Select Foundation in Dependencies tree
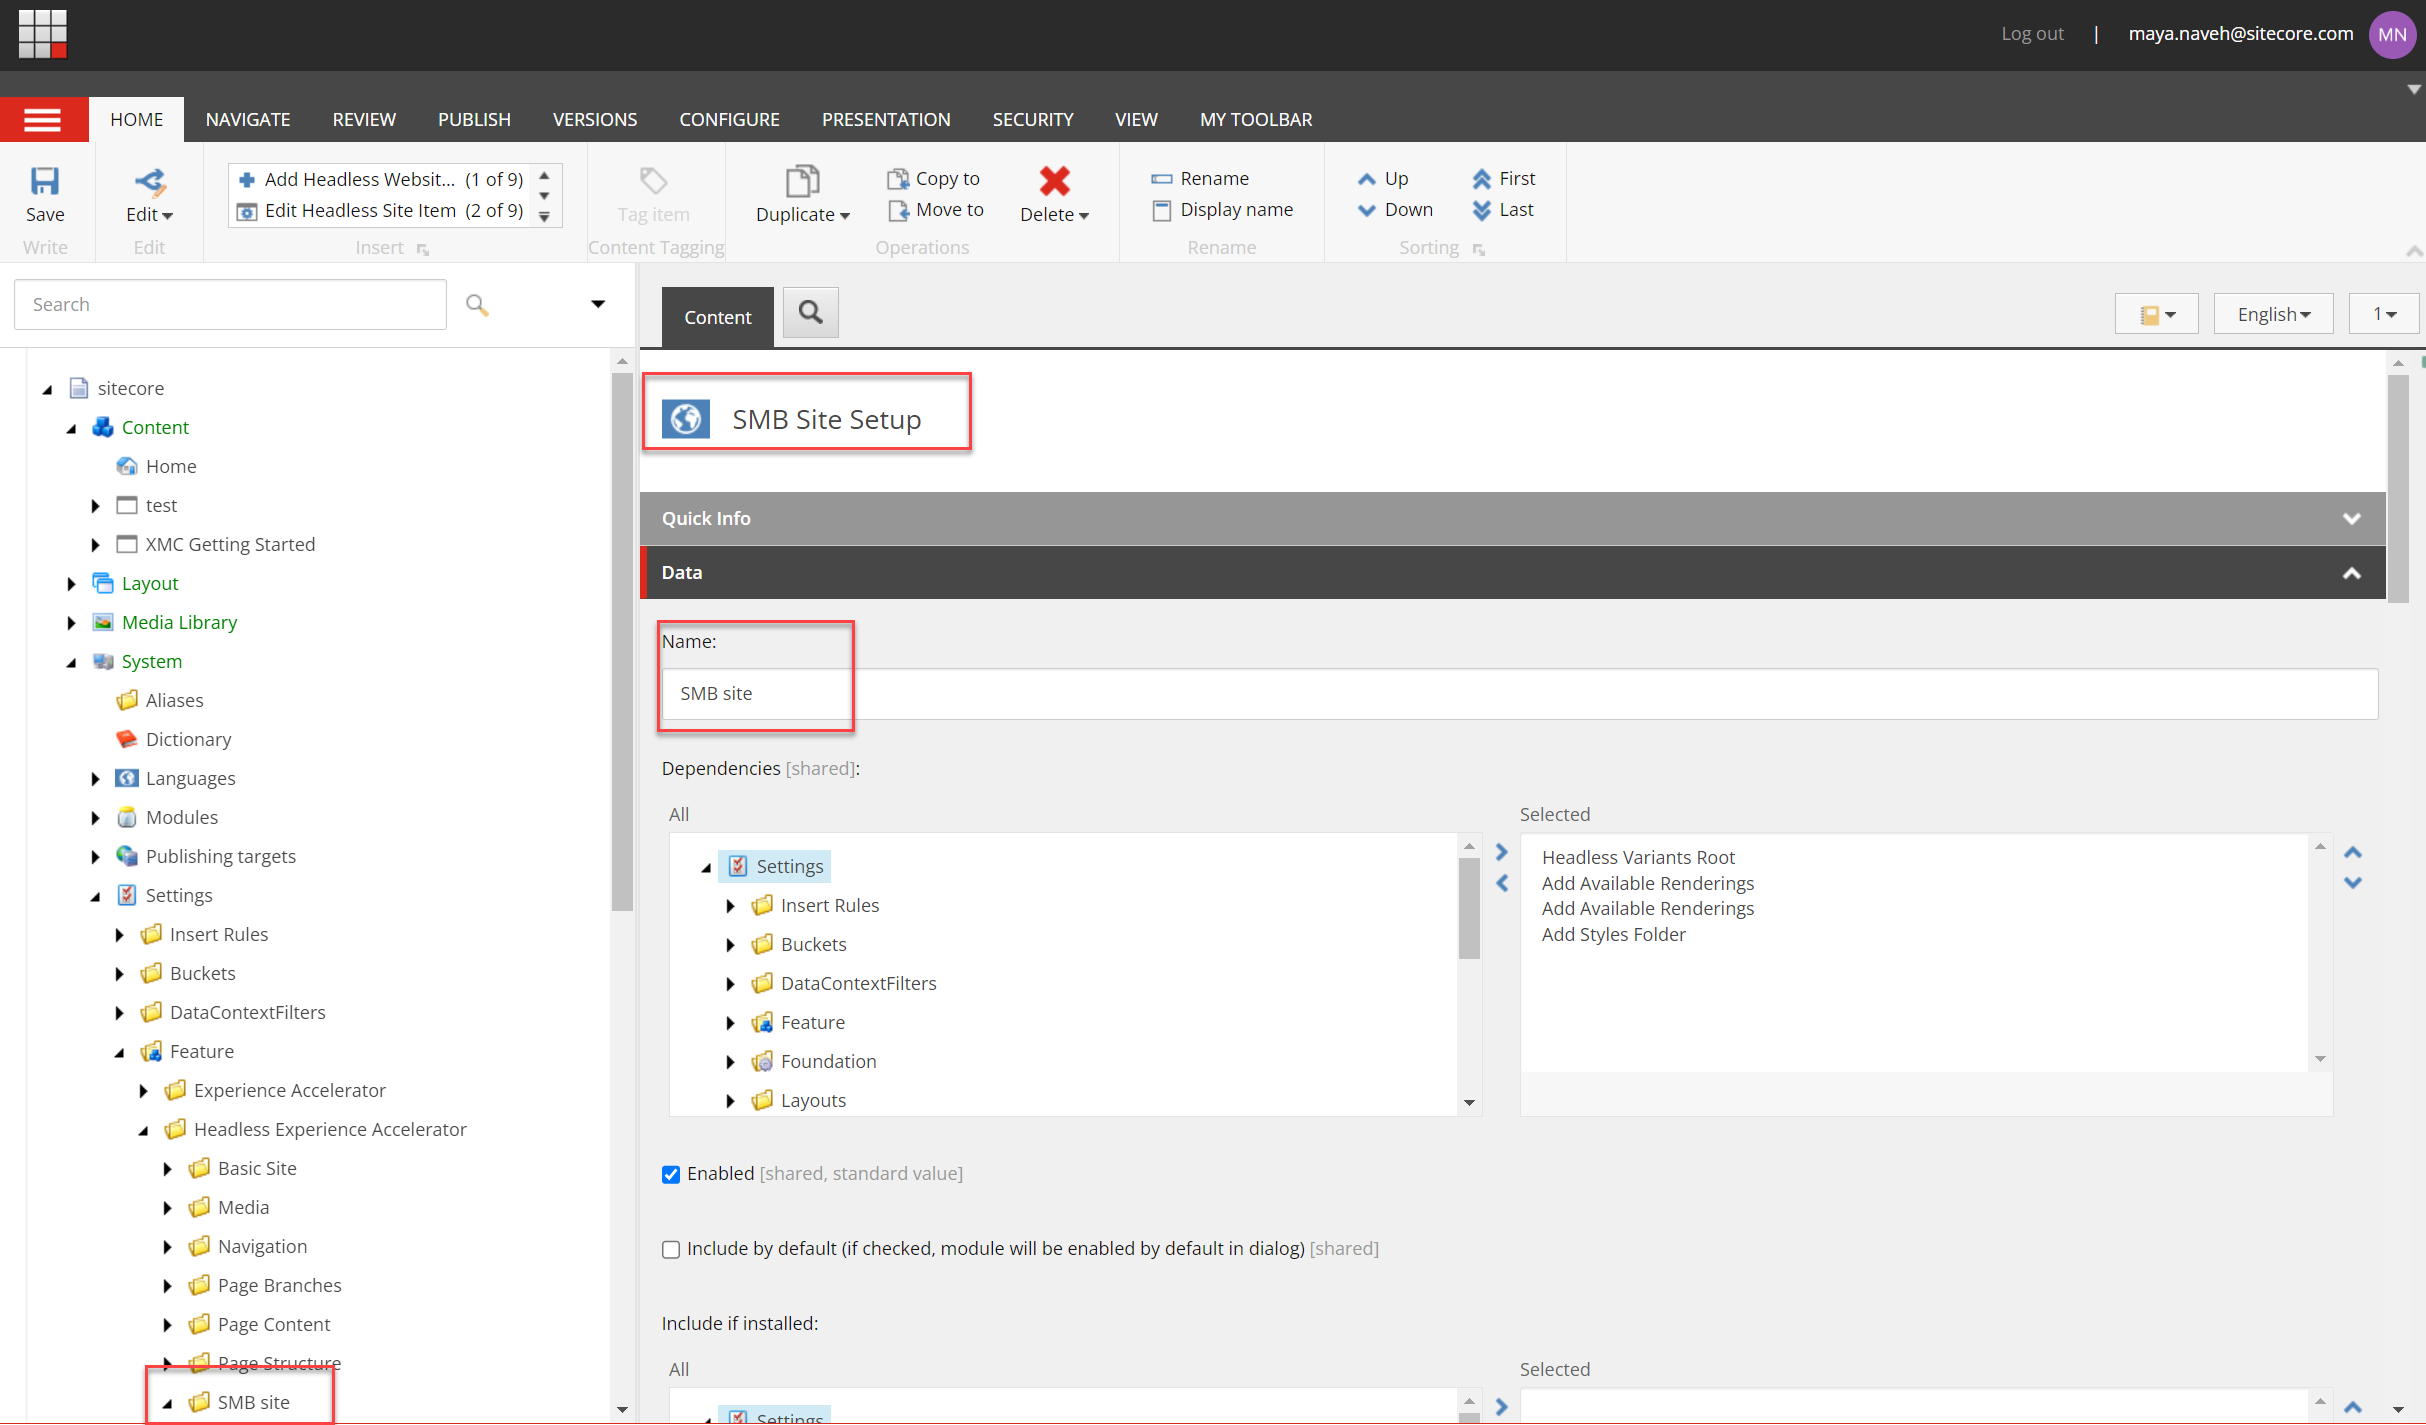 point(828,1061)
